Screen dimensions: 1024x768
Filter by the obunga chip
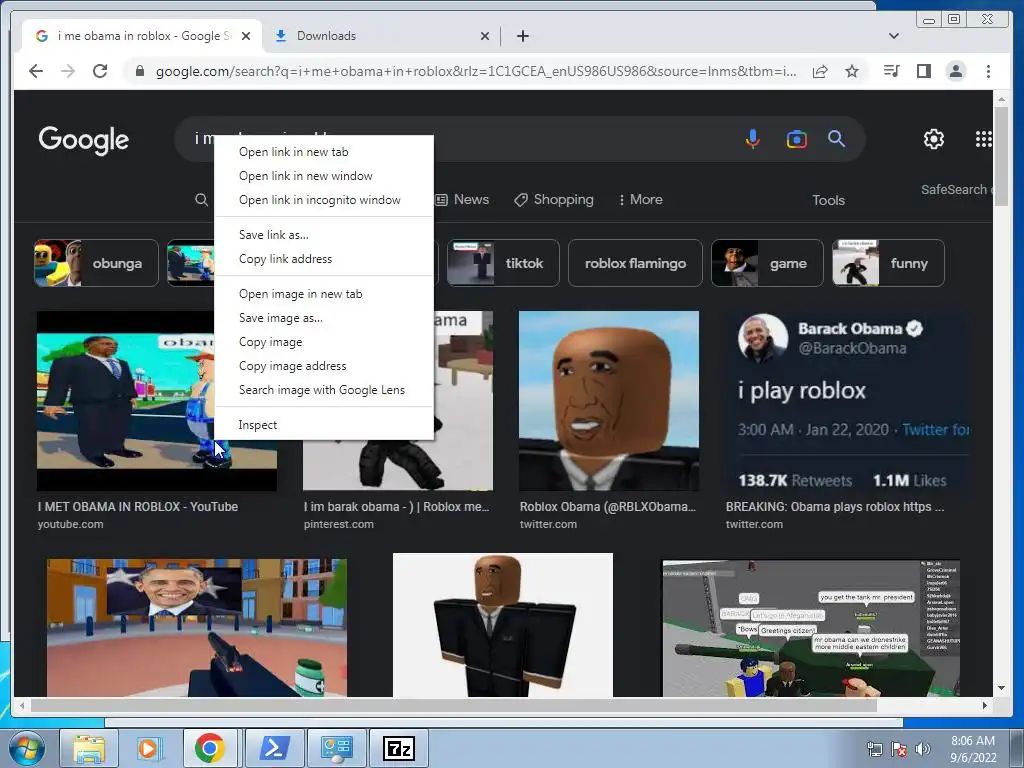coord(96,263)
